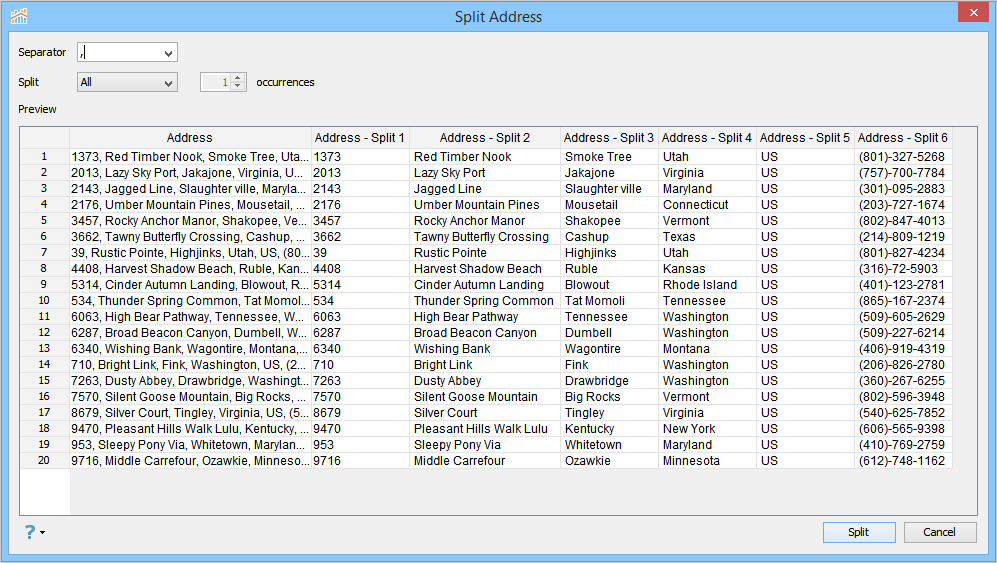The image size is (997, 563).
Task: Click cell 'Kansas'
Action: (x=707, y=268)
